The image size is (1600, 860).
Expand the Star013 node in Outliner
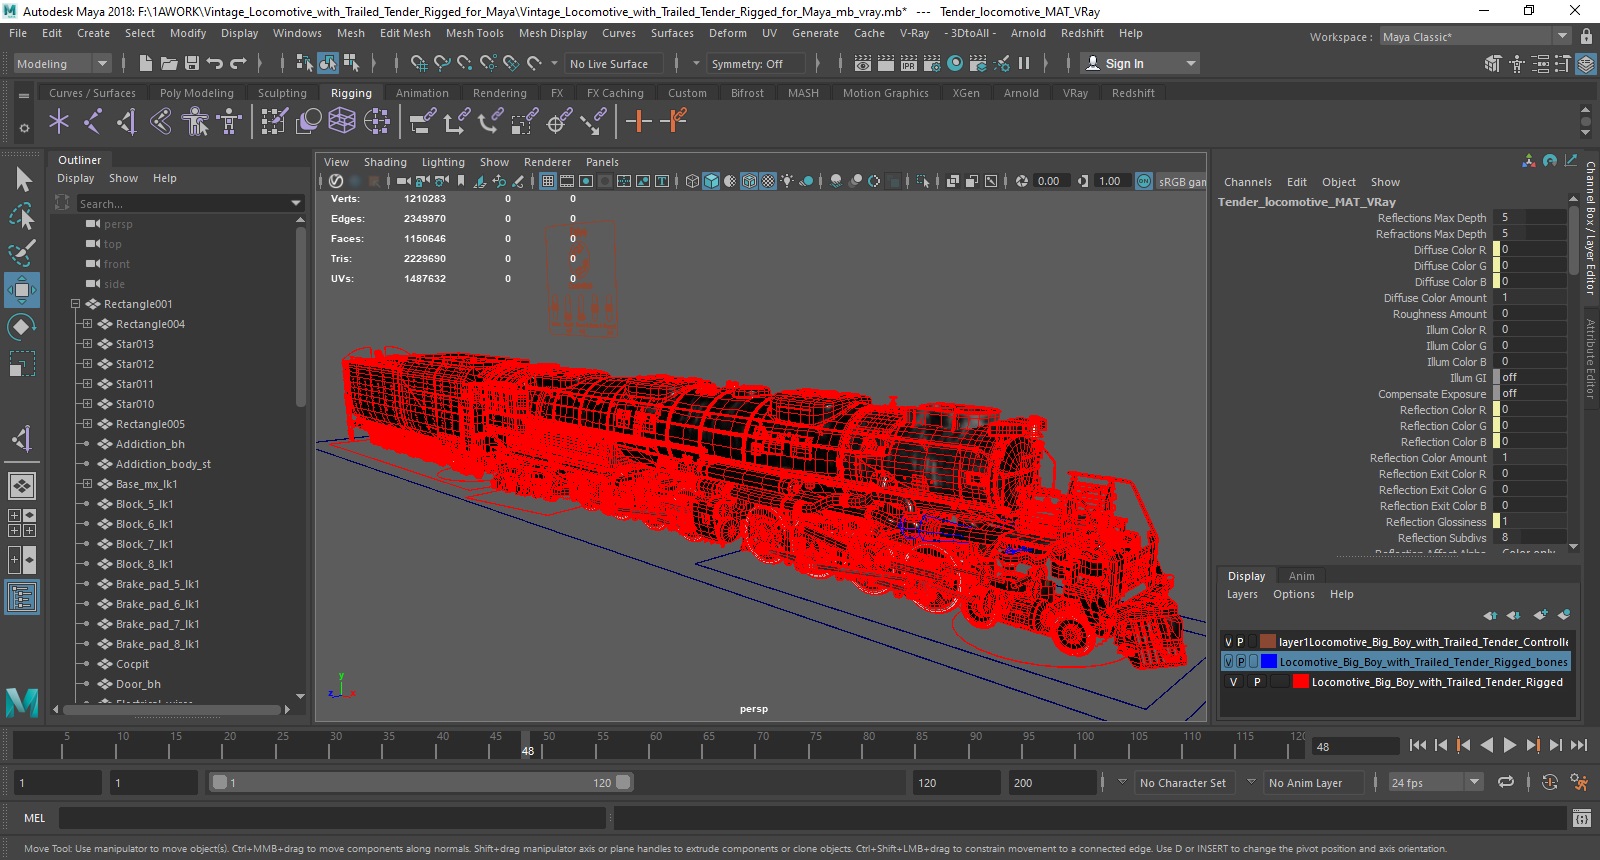[87, 344]
